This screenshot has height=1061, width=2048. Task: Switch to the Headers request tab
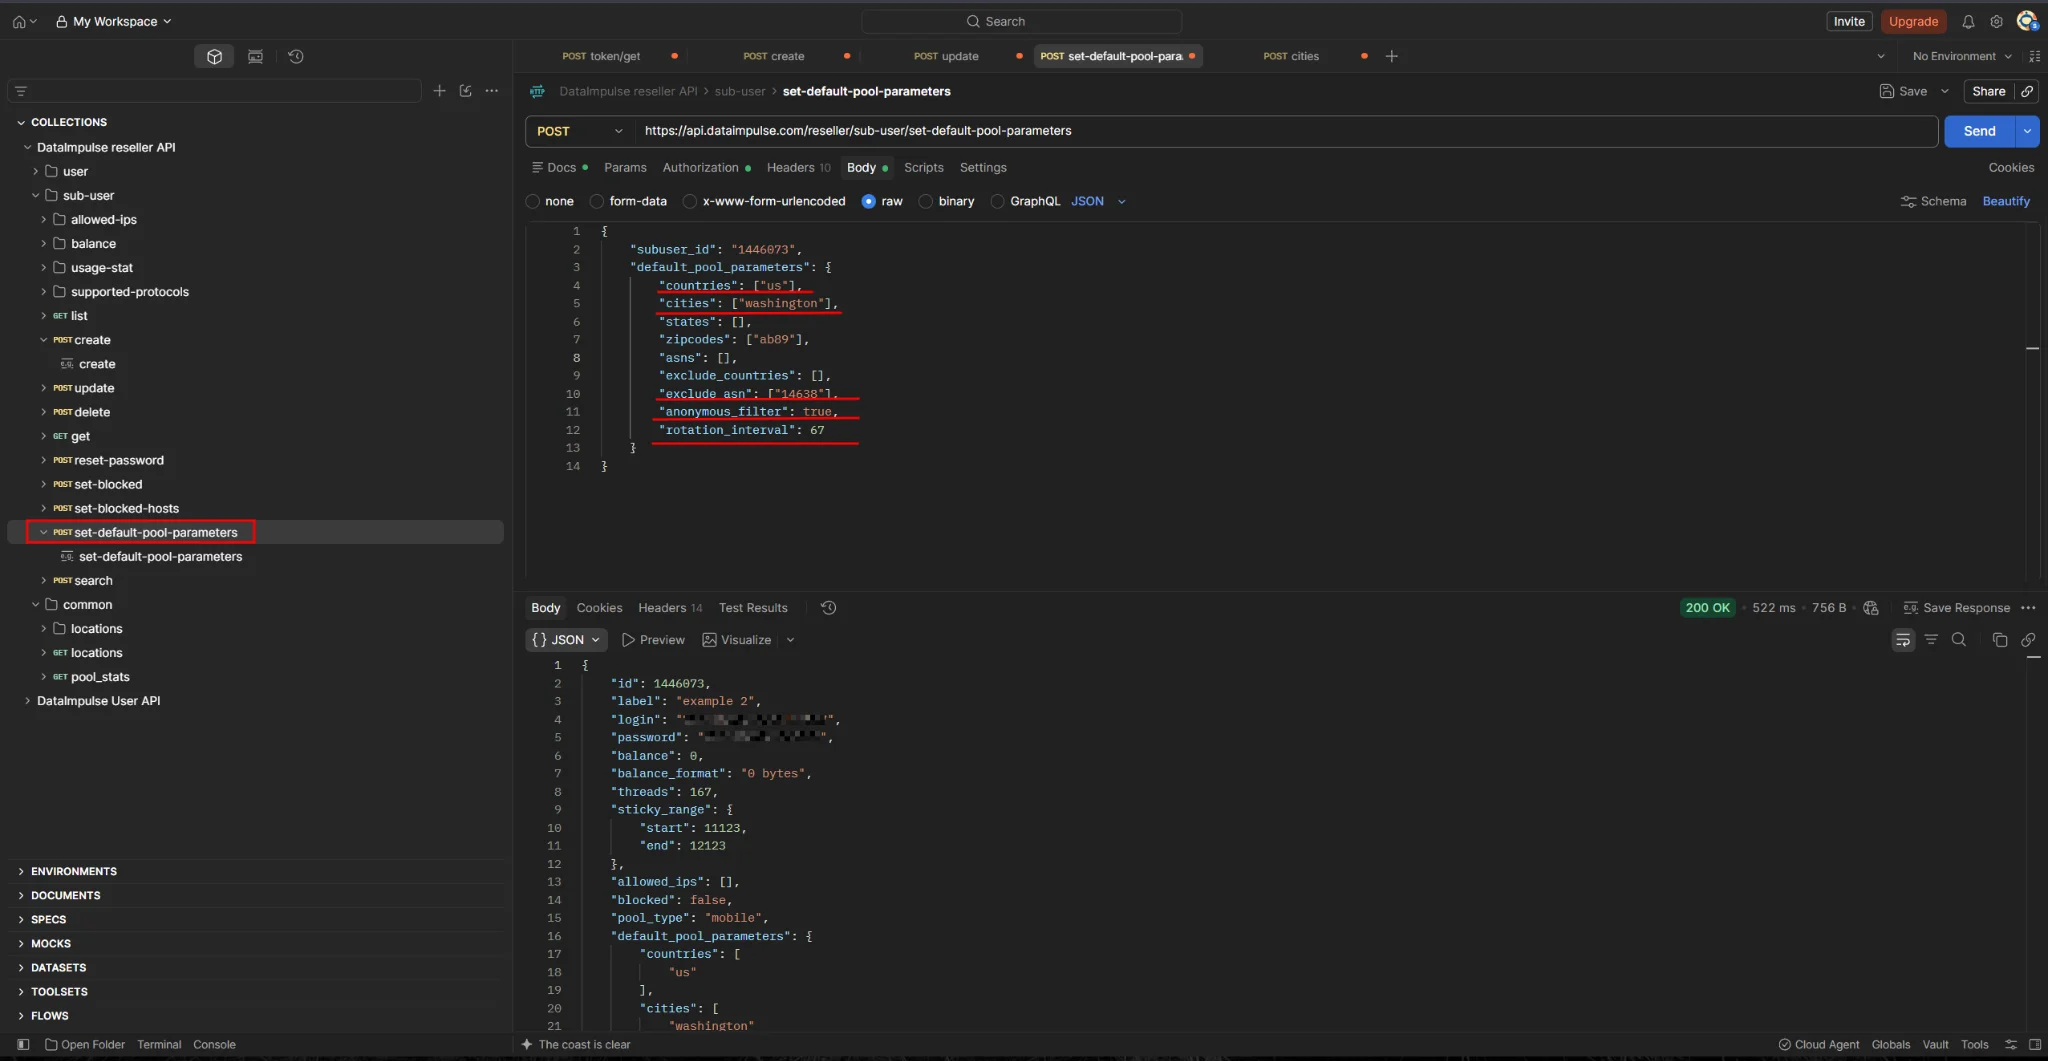click(x=798, y=168)
